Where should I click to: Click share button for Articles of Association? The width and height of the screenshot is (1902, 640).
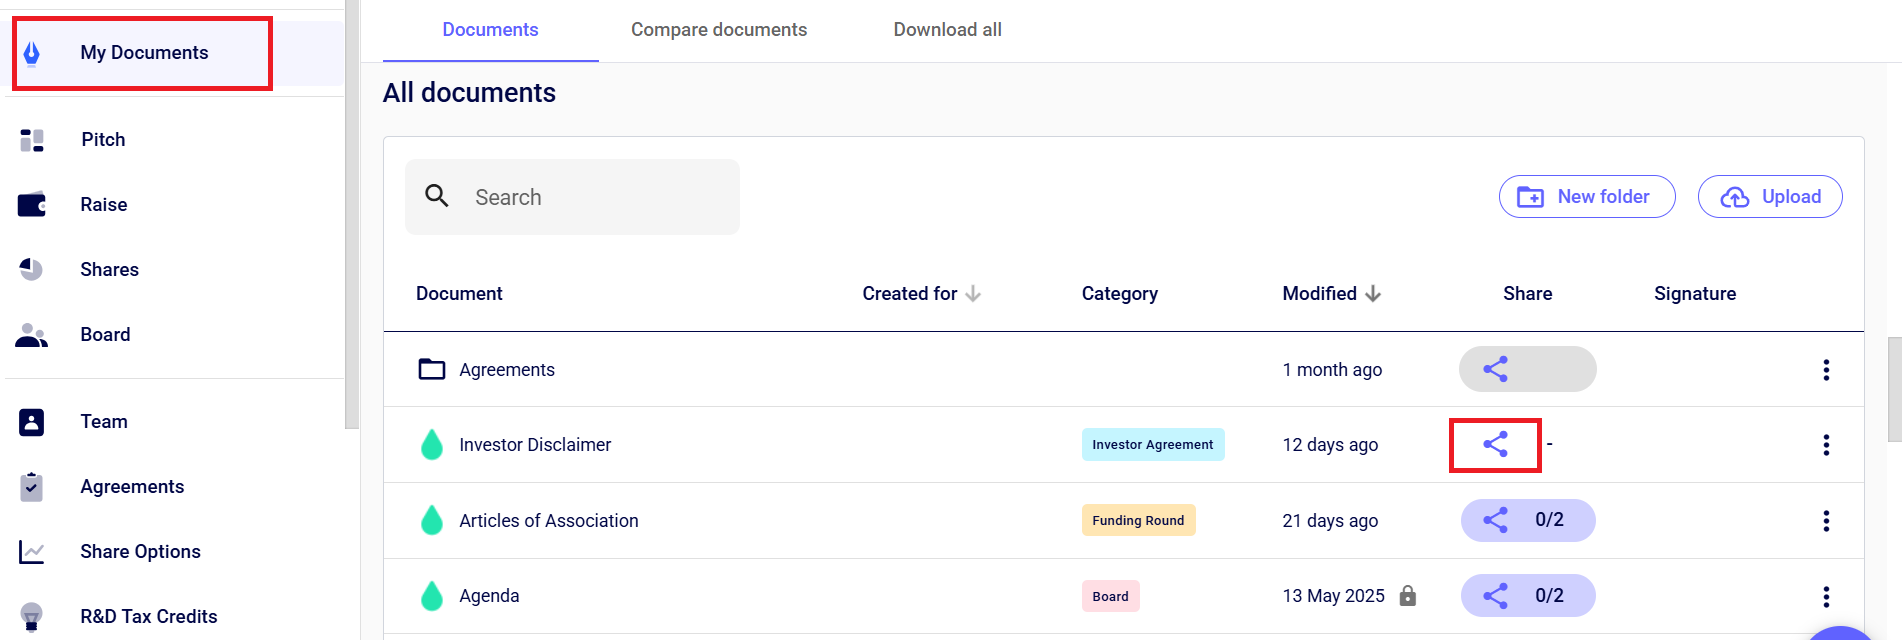tap(1527, 520)
